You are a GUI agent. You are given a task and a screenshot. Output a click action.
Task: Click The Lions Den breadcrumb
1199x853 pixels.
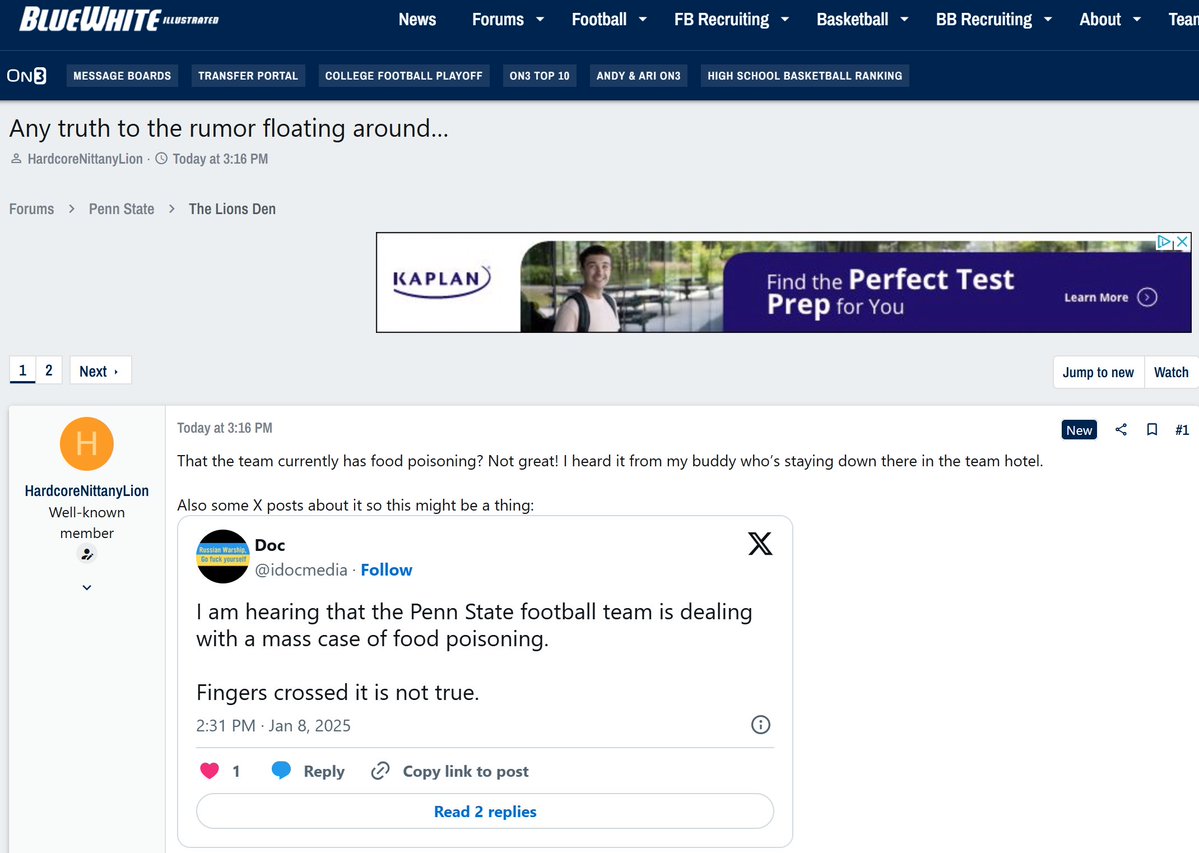[x=232, y=209]
